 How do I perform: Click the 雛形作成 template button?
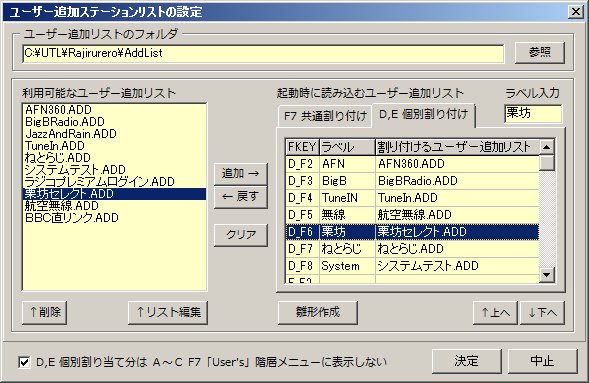[x=317, y=312]
